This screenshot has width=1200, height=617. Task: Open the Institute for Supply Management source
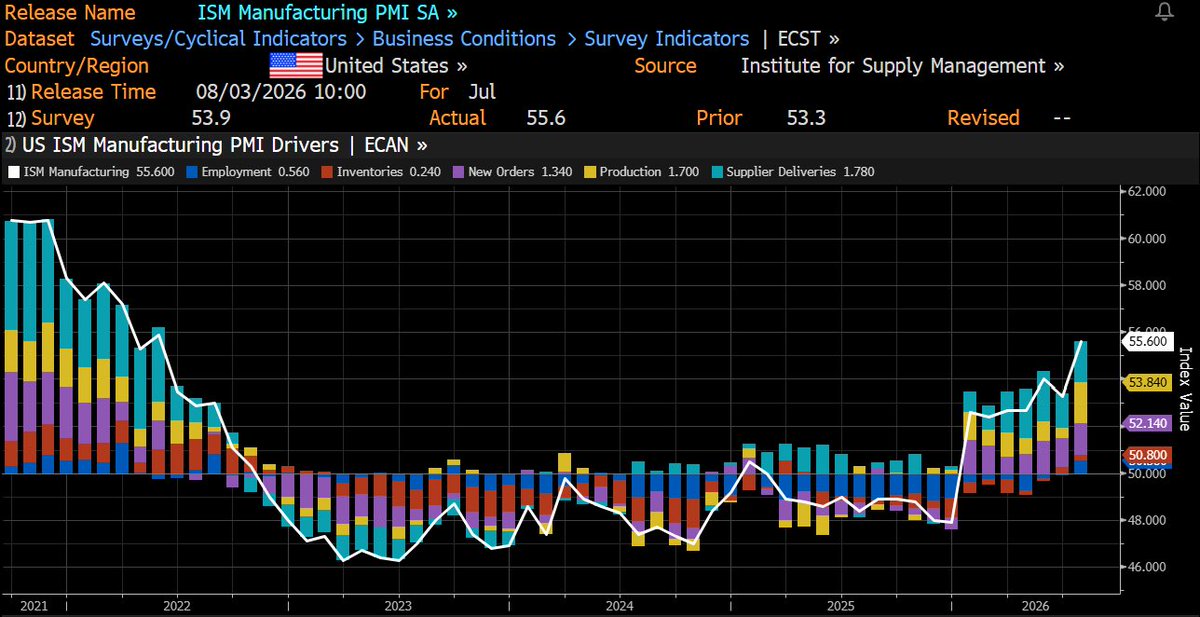[902, 66]
